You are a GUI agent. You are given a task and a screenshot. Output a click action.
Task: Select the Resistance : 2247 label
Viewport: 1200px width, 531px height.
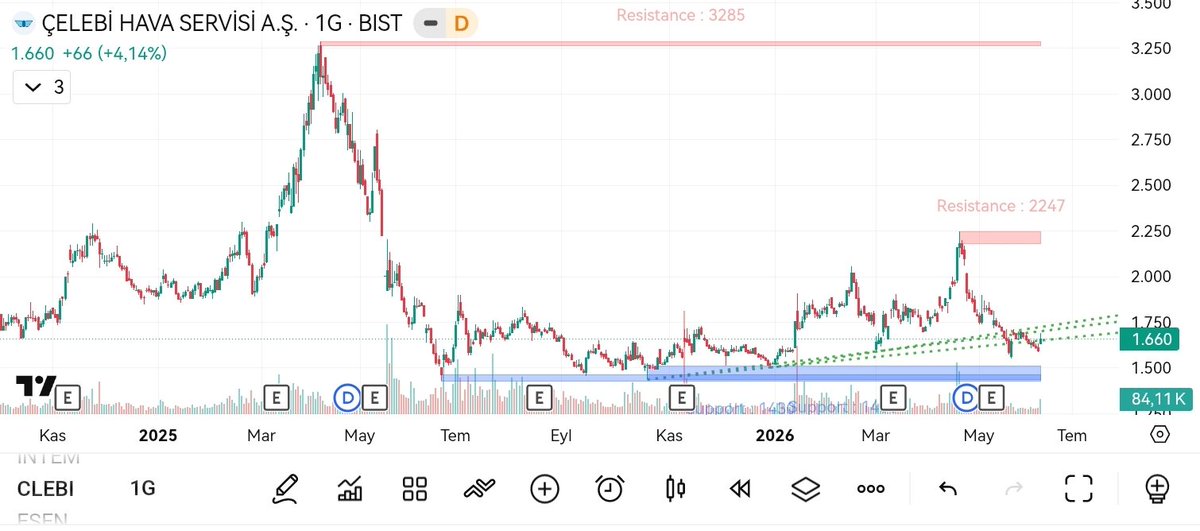pos(1001,206)
